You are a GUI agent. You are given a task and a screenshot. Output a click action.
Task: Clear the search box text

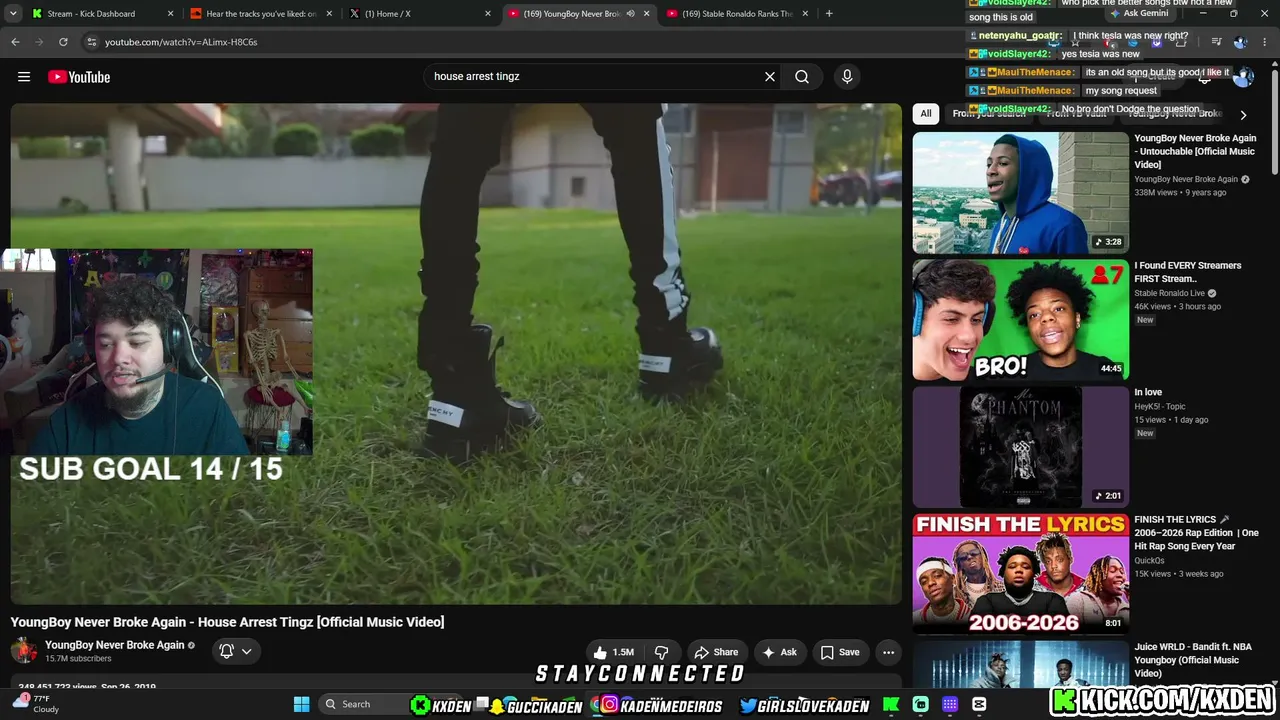click(x=770, y=77)
